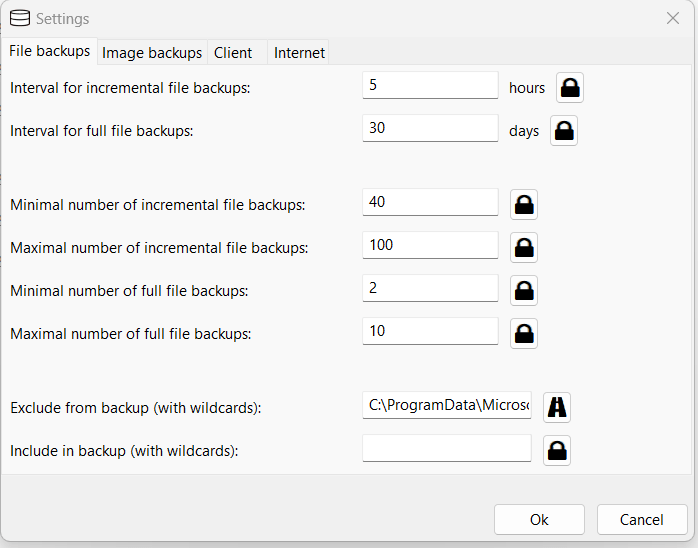
Task: Toggle lock for minimal full file backups
Action: [x=524, y=290]
